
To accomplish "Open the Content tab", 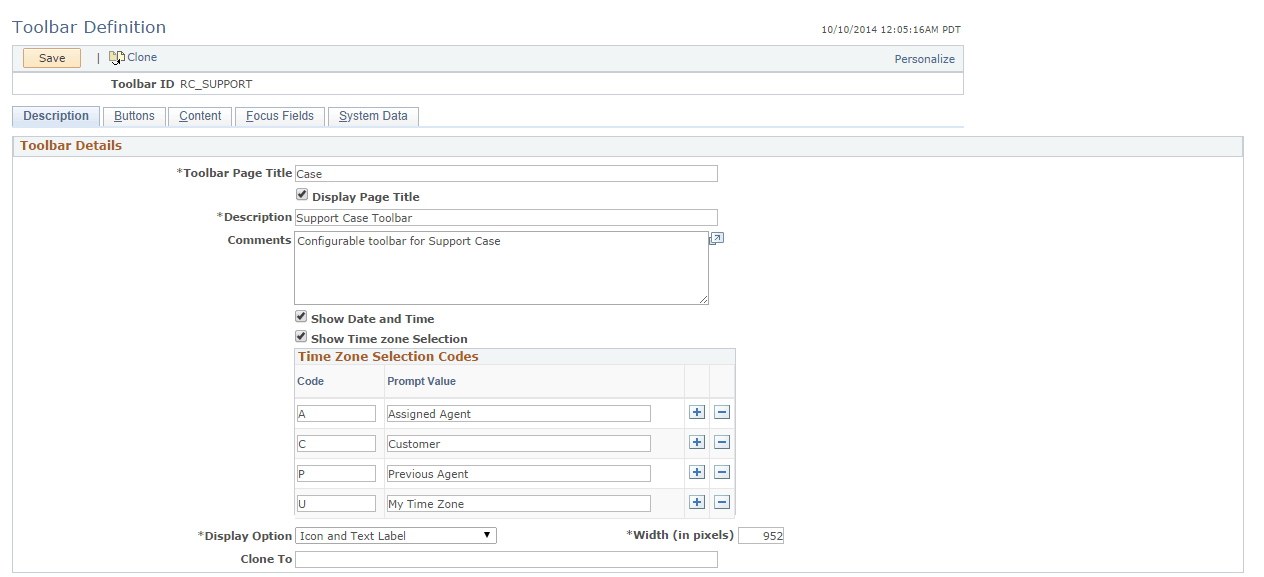I will click(x=199, y=116).
